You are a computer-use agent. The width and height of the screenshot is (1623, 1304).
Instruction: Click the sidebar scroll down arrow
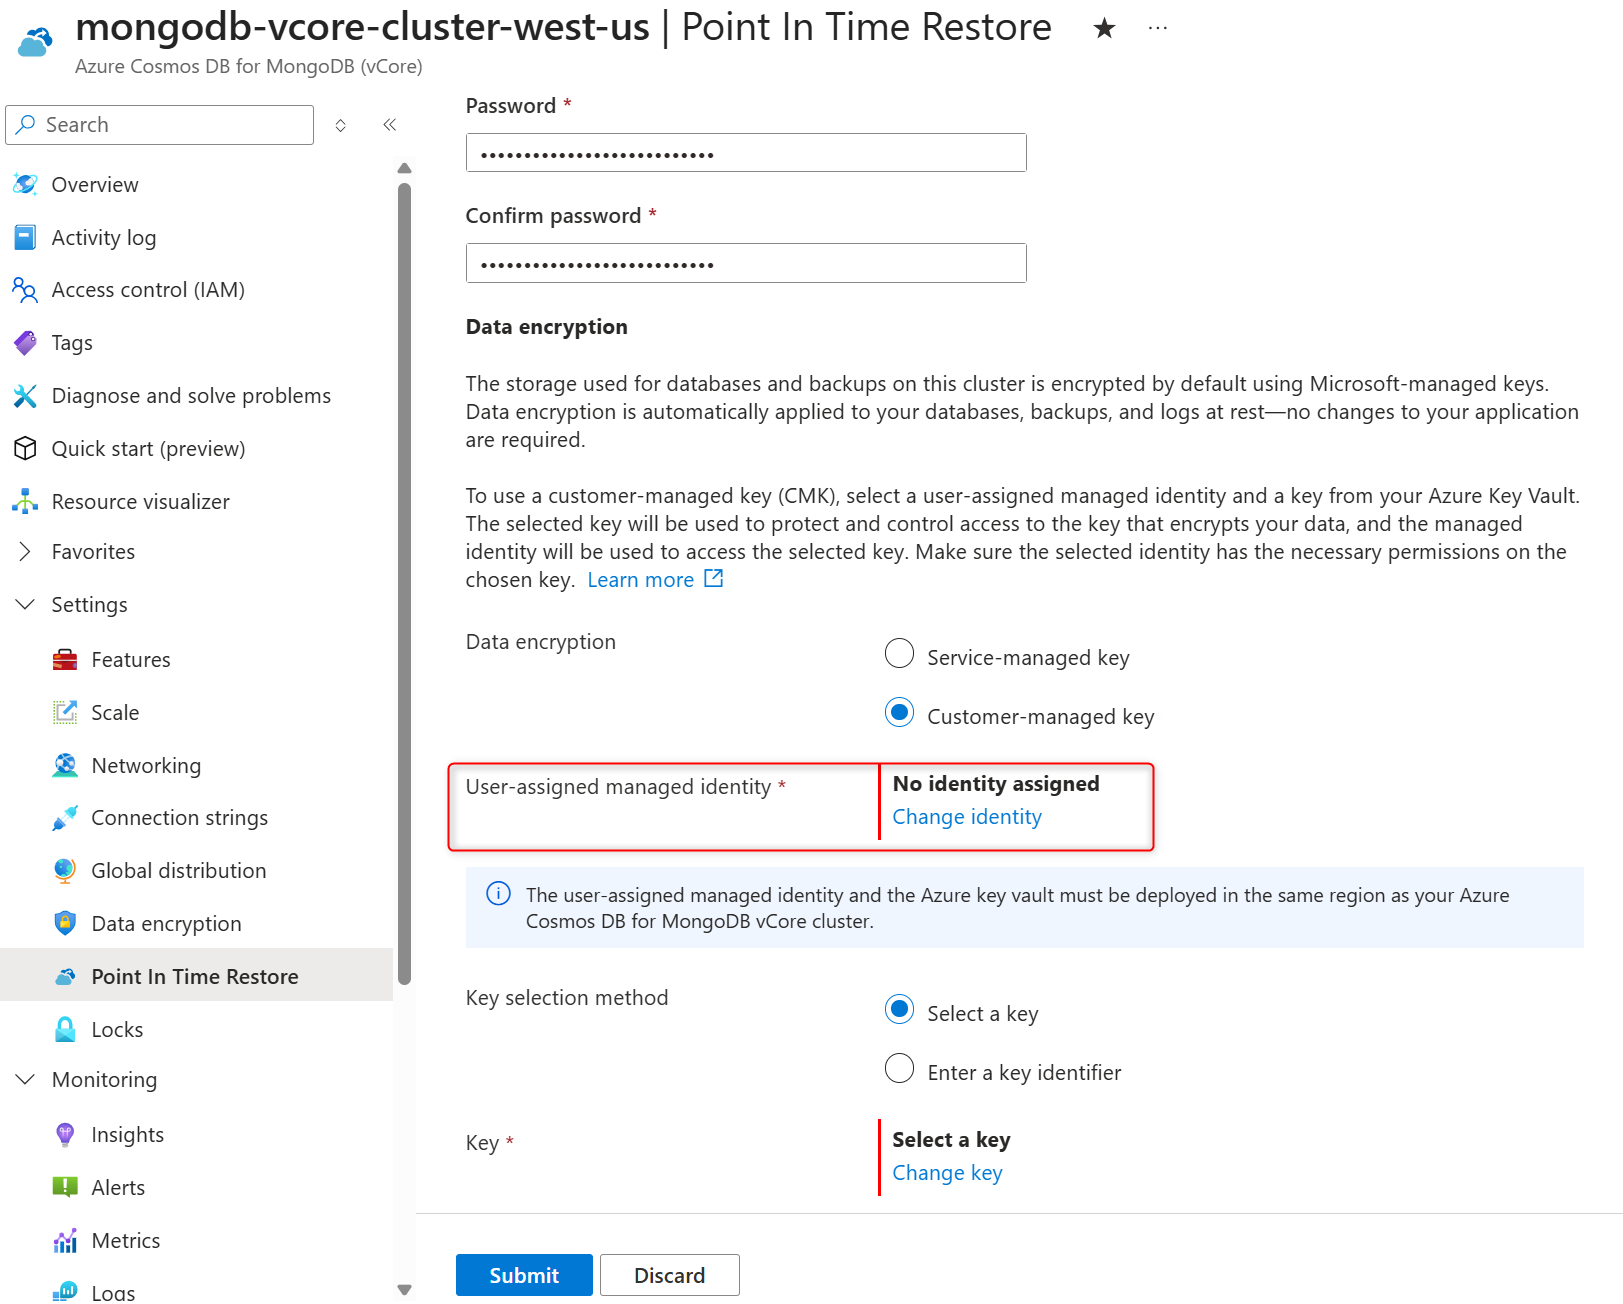(404, 1290)
